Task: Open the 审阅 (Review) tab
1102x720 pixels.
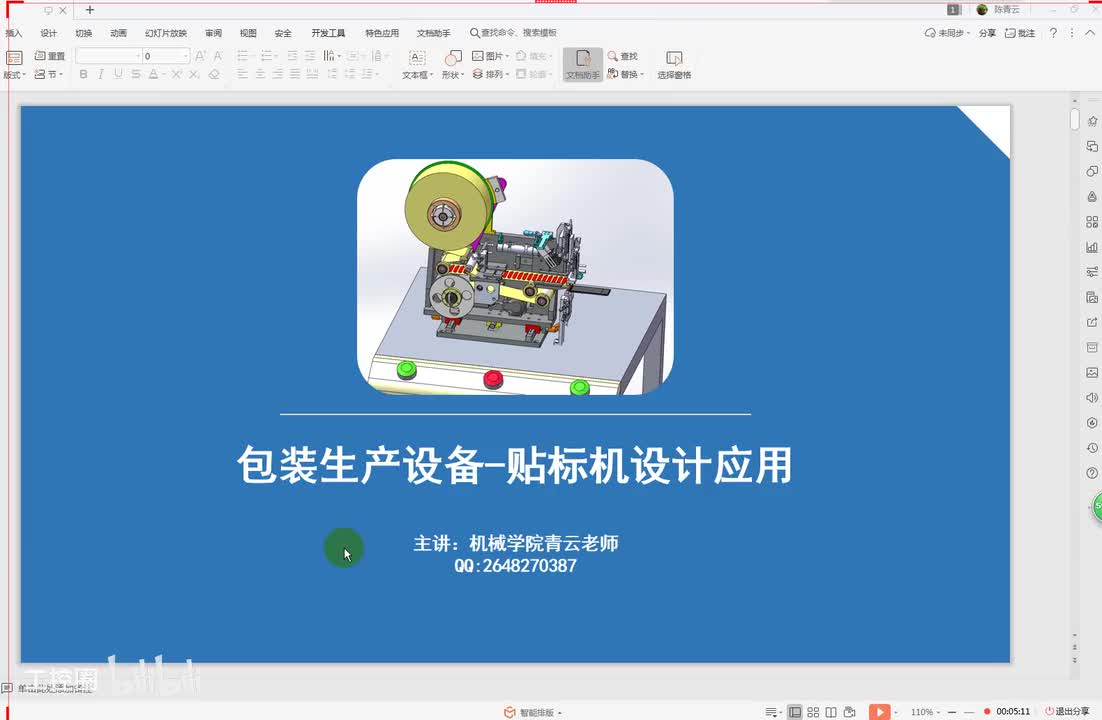Action: point(214,33)
